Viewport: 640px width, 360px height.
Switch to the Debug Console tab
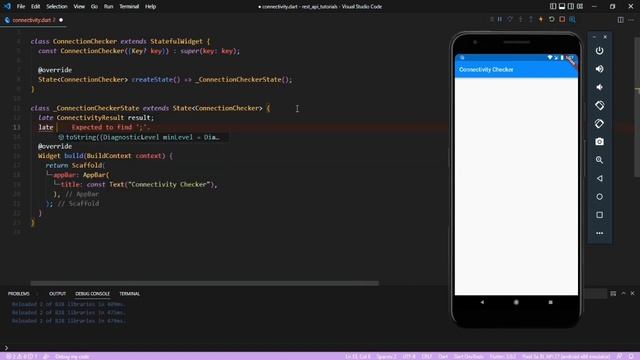pos(92,293)
